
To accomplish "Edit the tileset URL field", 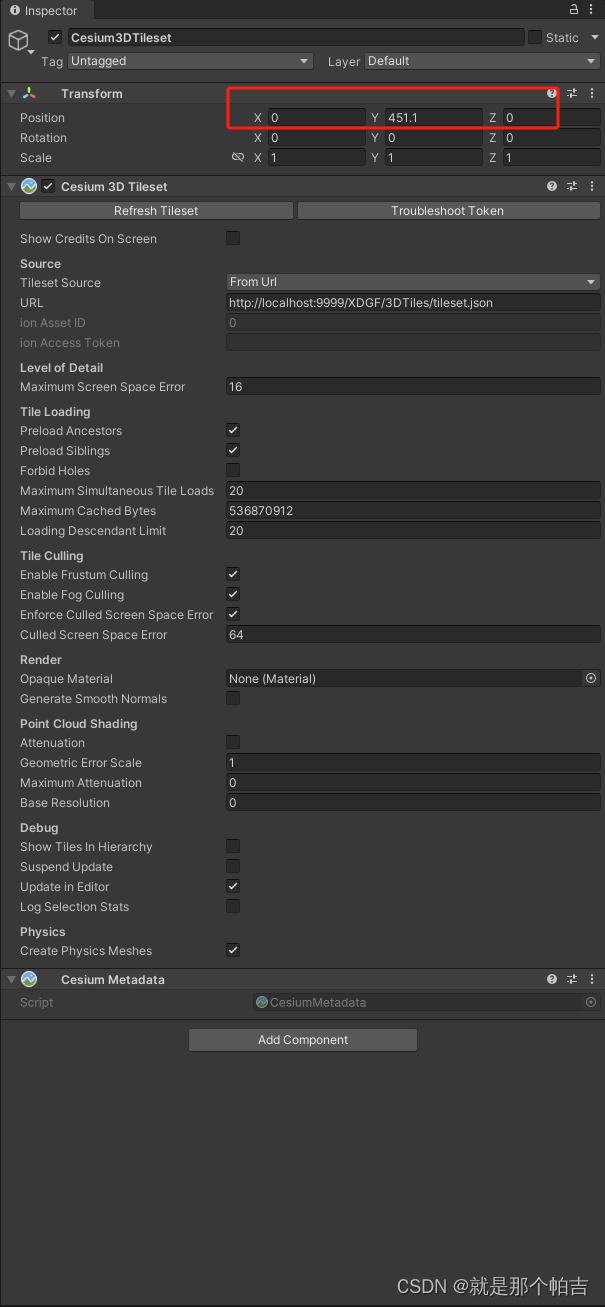I will [414, 302].
